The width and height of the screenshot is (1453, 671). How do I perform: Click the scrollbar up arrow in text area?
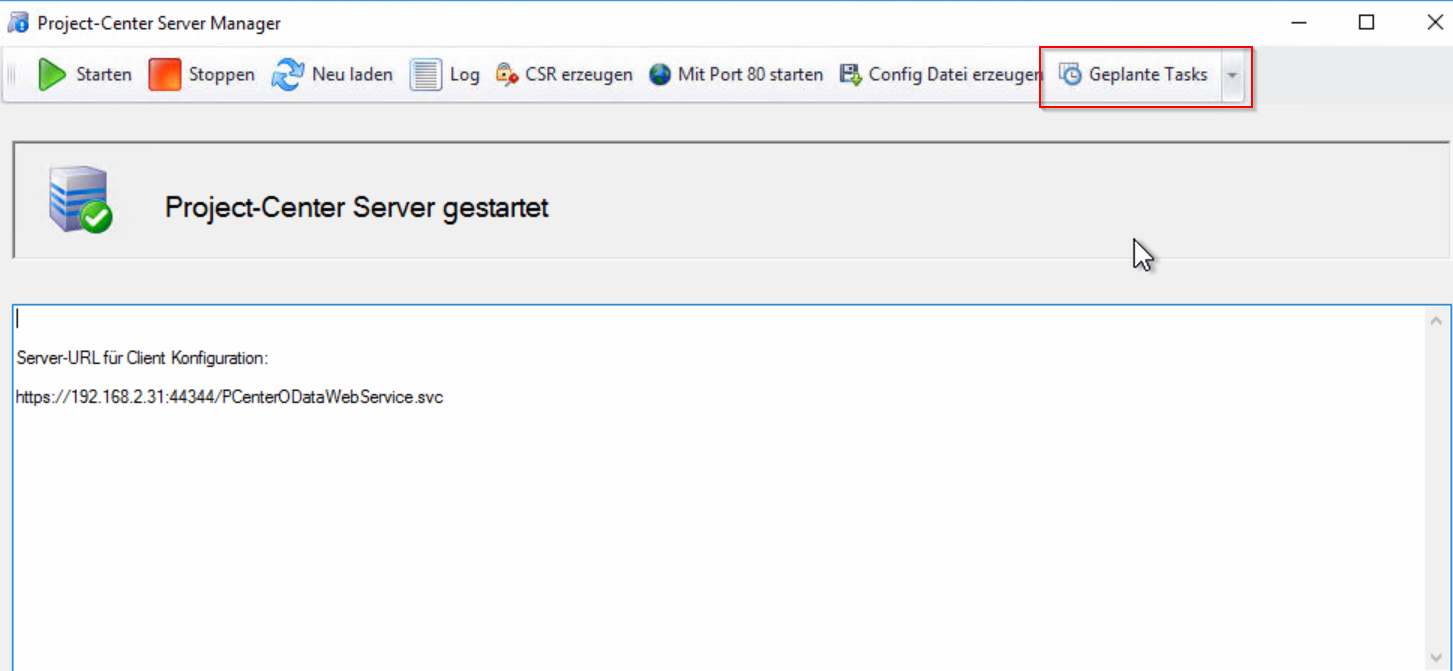pyautogui.click(x=1436, y=321)
